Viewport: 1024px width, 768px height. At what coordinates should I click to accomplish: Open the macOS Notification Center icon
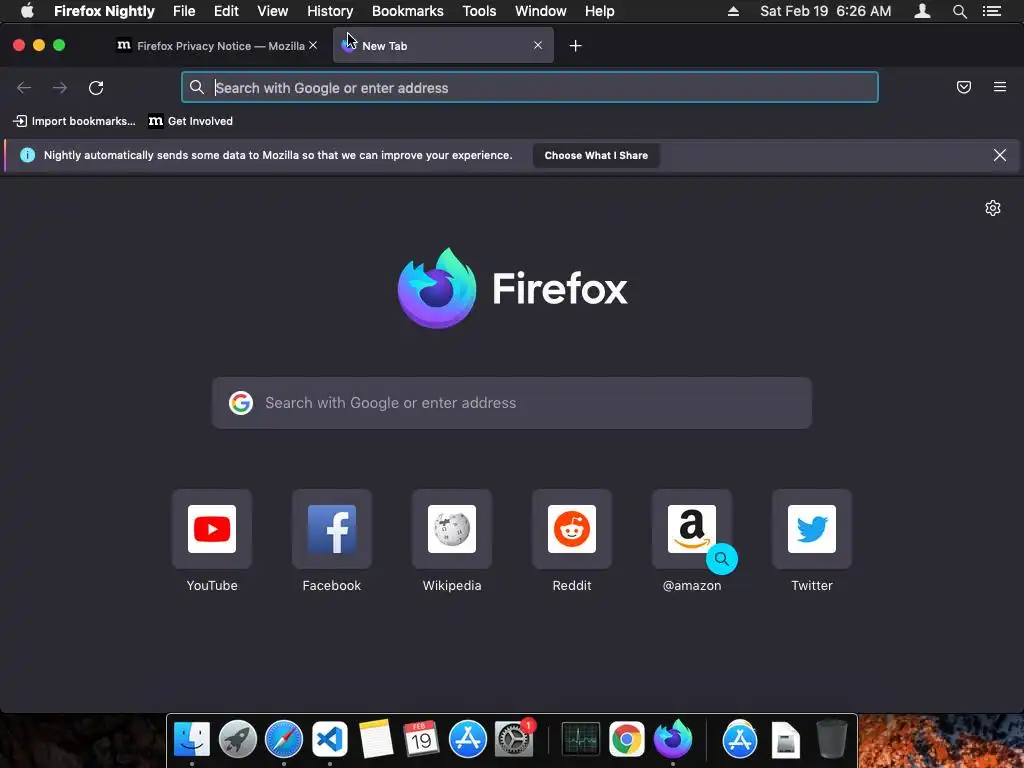click(x=992, y=11)
